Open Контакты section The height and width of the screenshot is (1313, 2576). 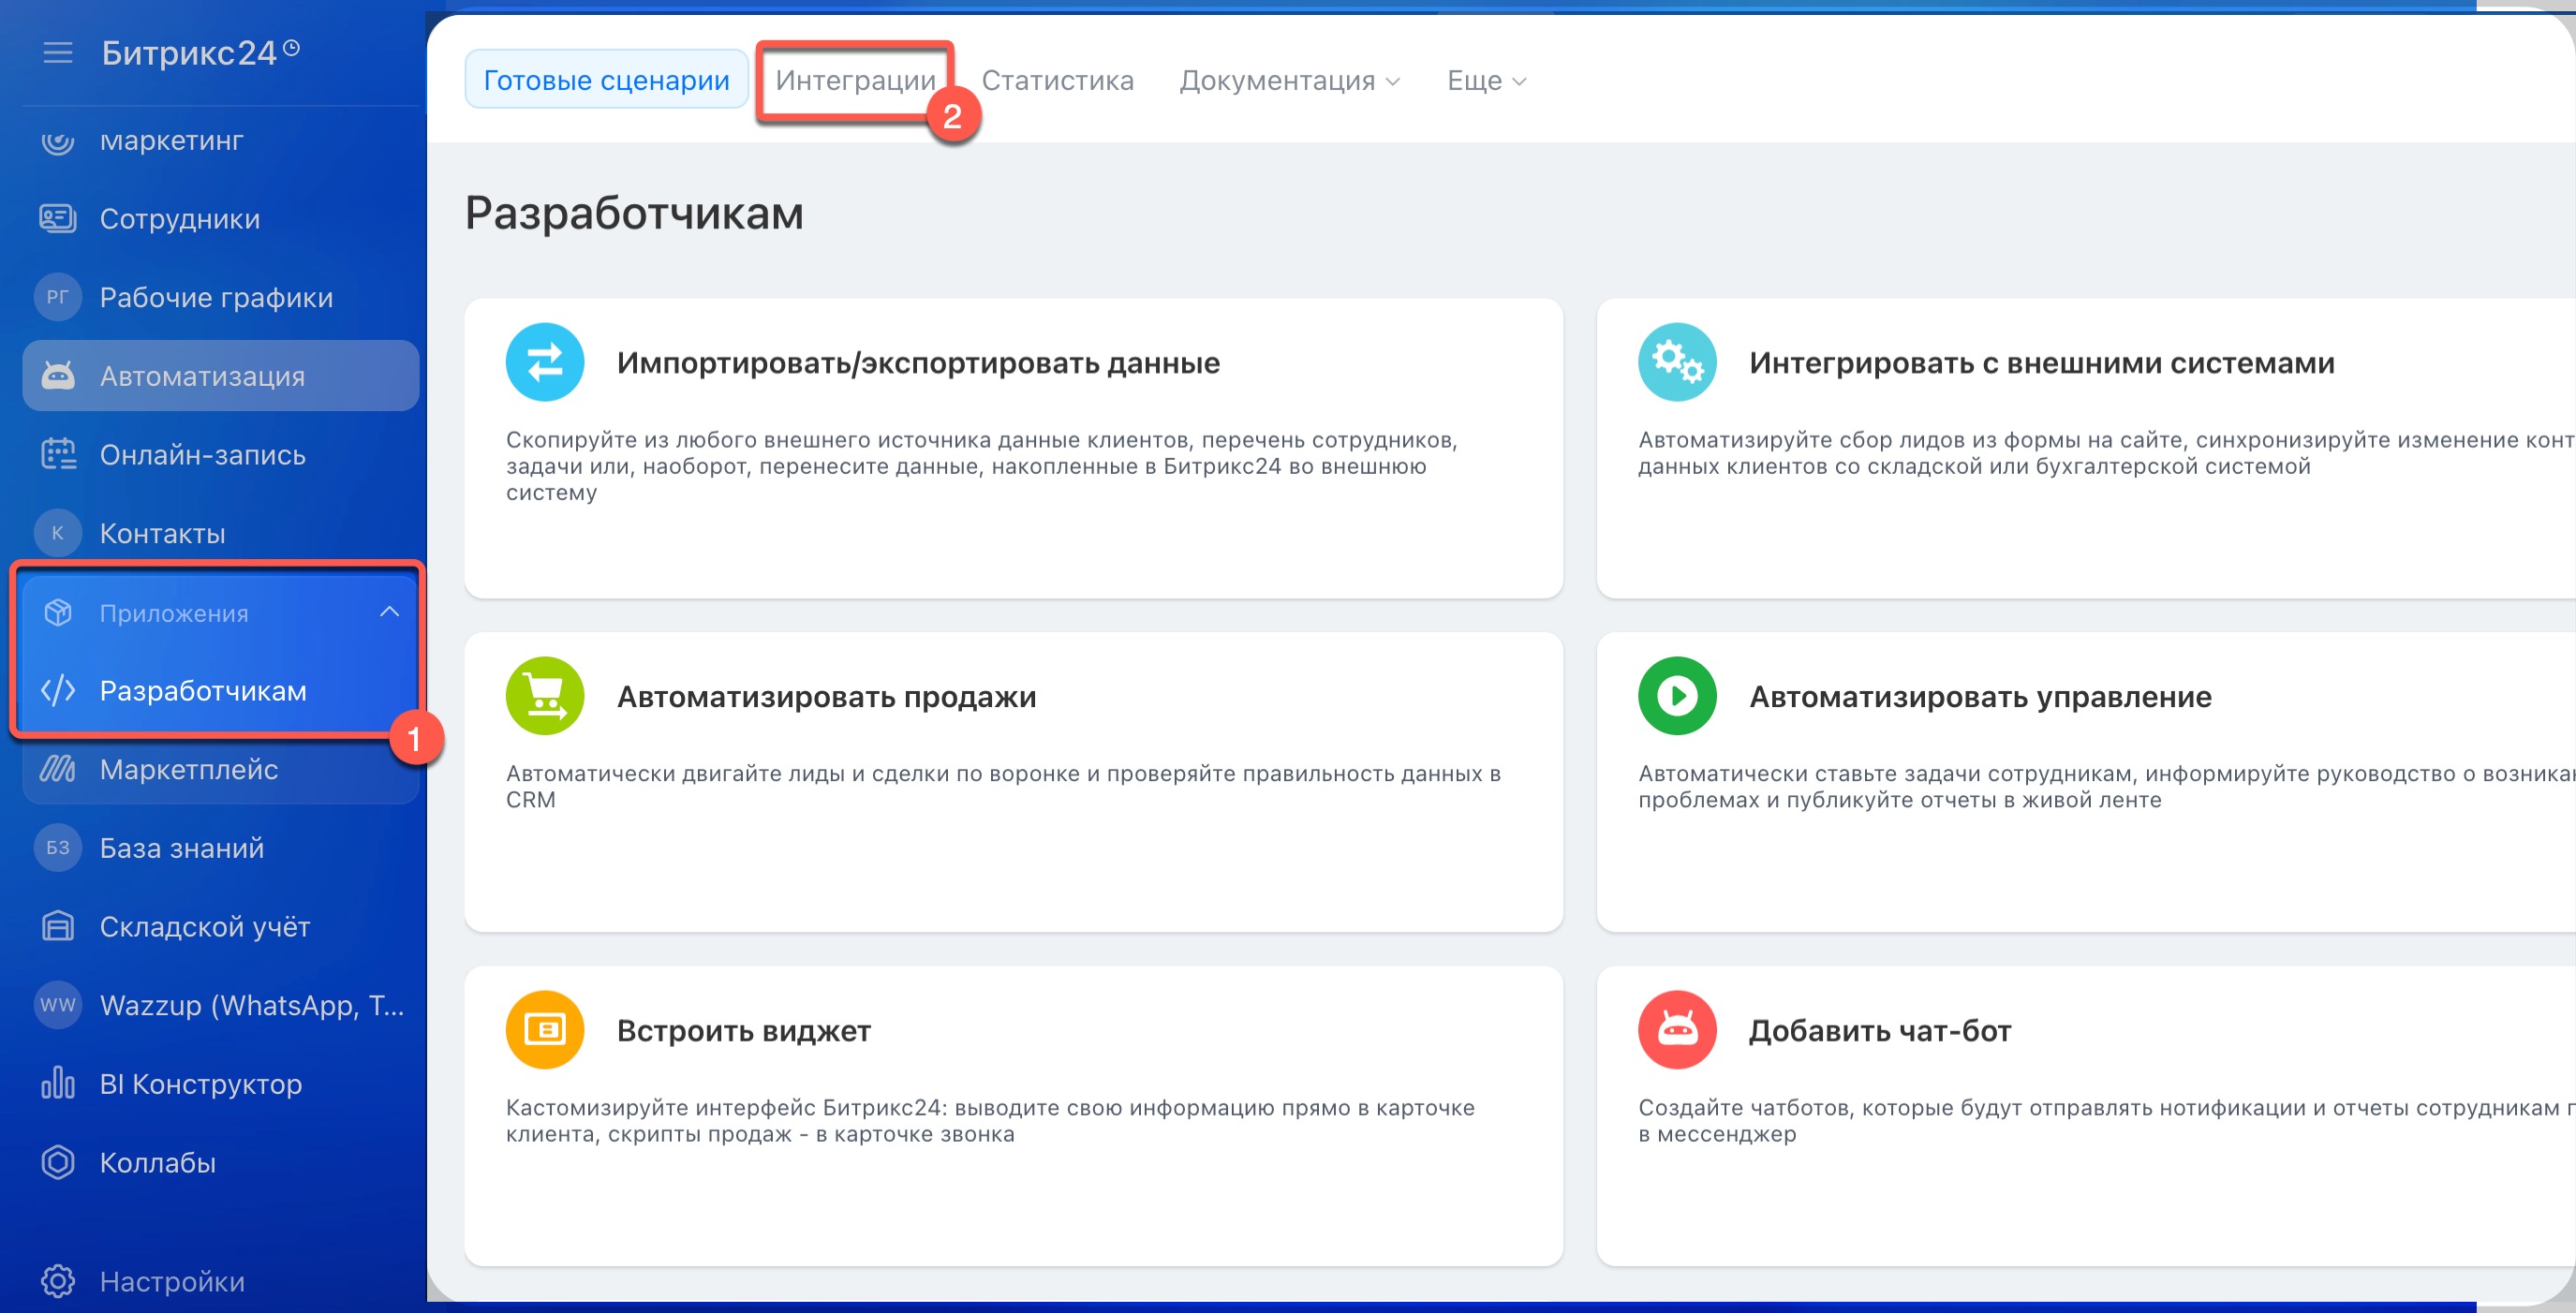221,533
